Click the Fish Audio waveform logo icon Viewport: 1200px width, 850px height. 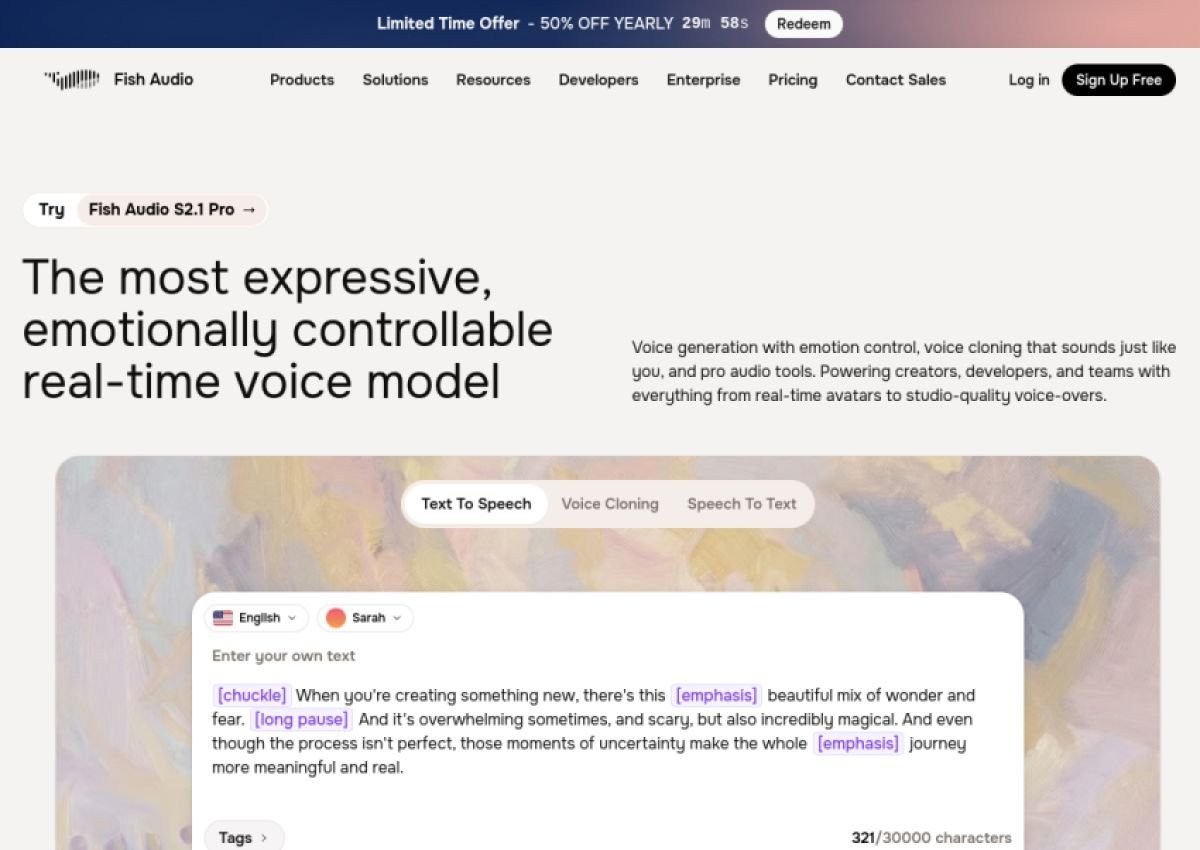(72, 79)
